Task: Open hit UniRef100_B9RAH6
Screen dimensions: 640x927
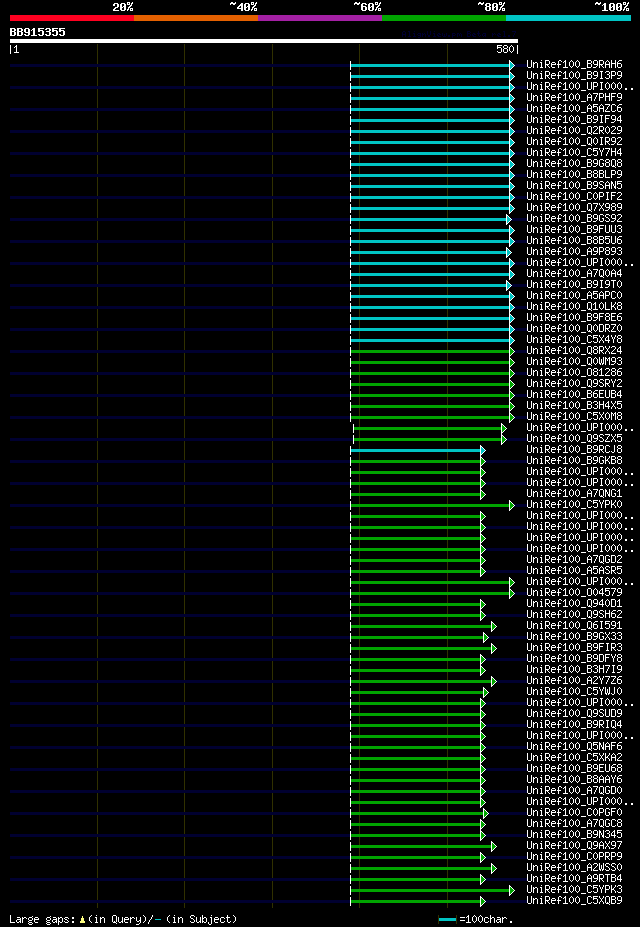Action: [574, 64]
